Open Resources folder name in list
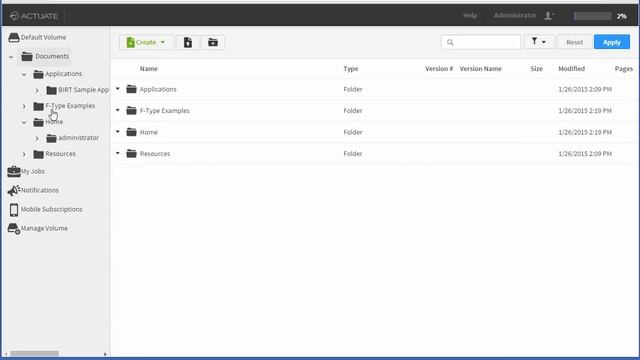The image size is (640, 360). click(155, 153)
